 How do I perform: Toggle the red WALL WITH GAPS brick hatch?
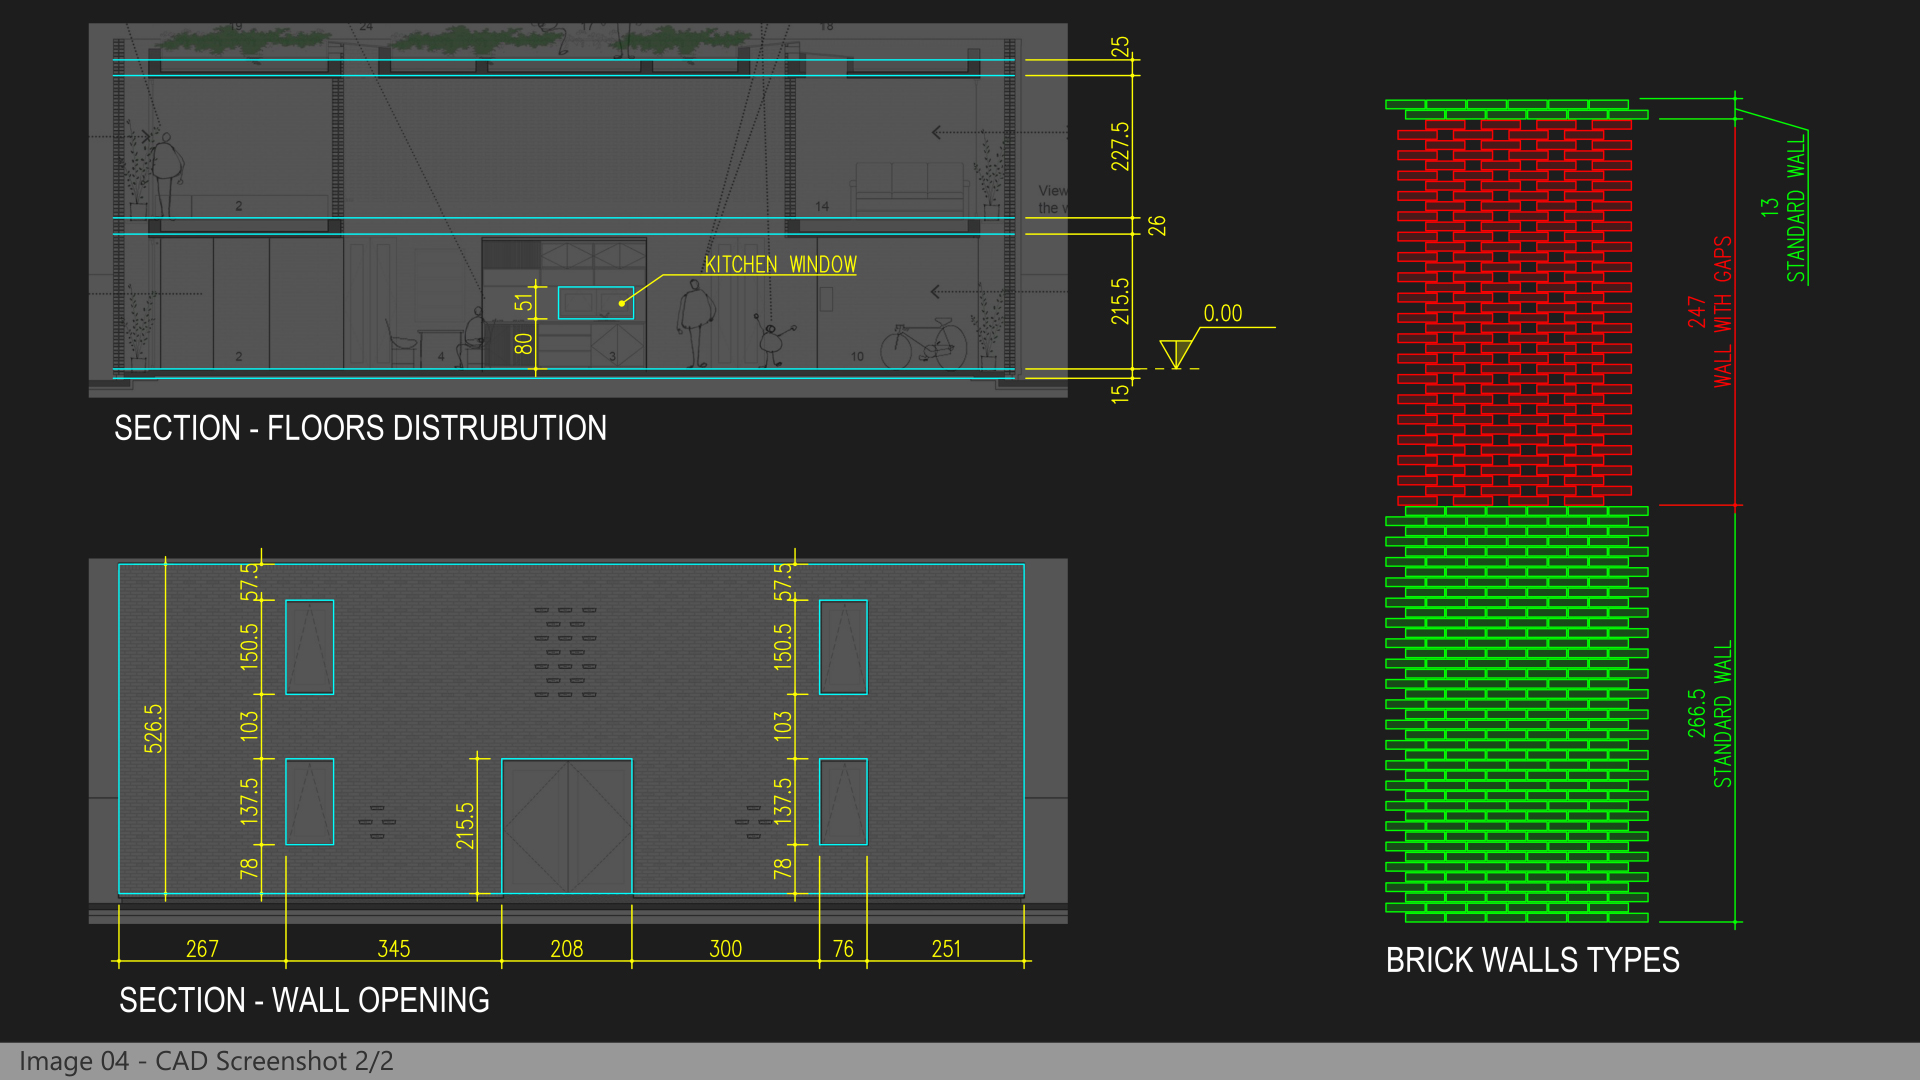click(1515, 310)
